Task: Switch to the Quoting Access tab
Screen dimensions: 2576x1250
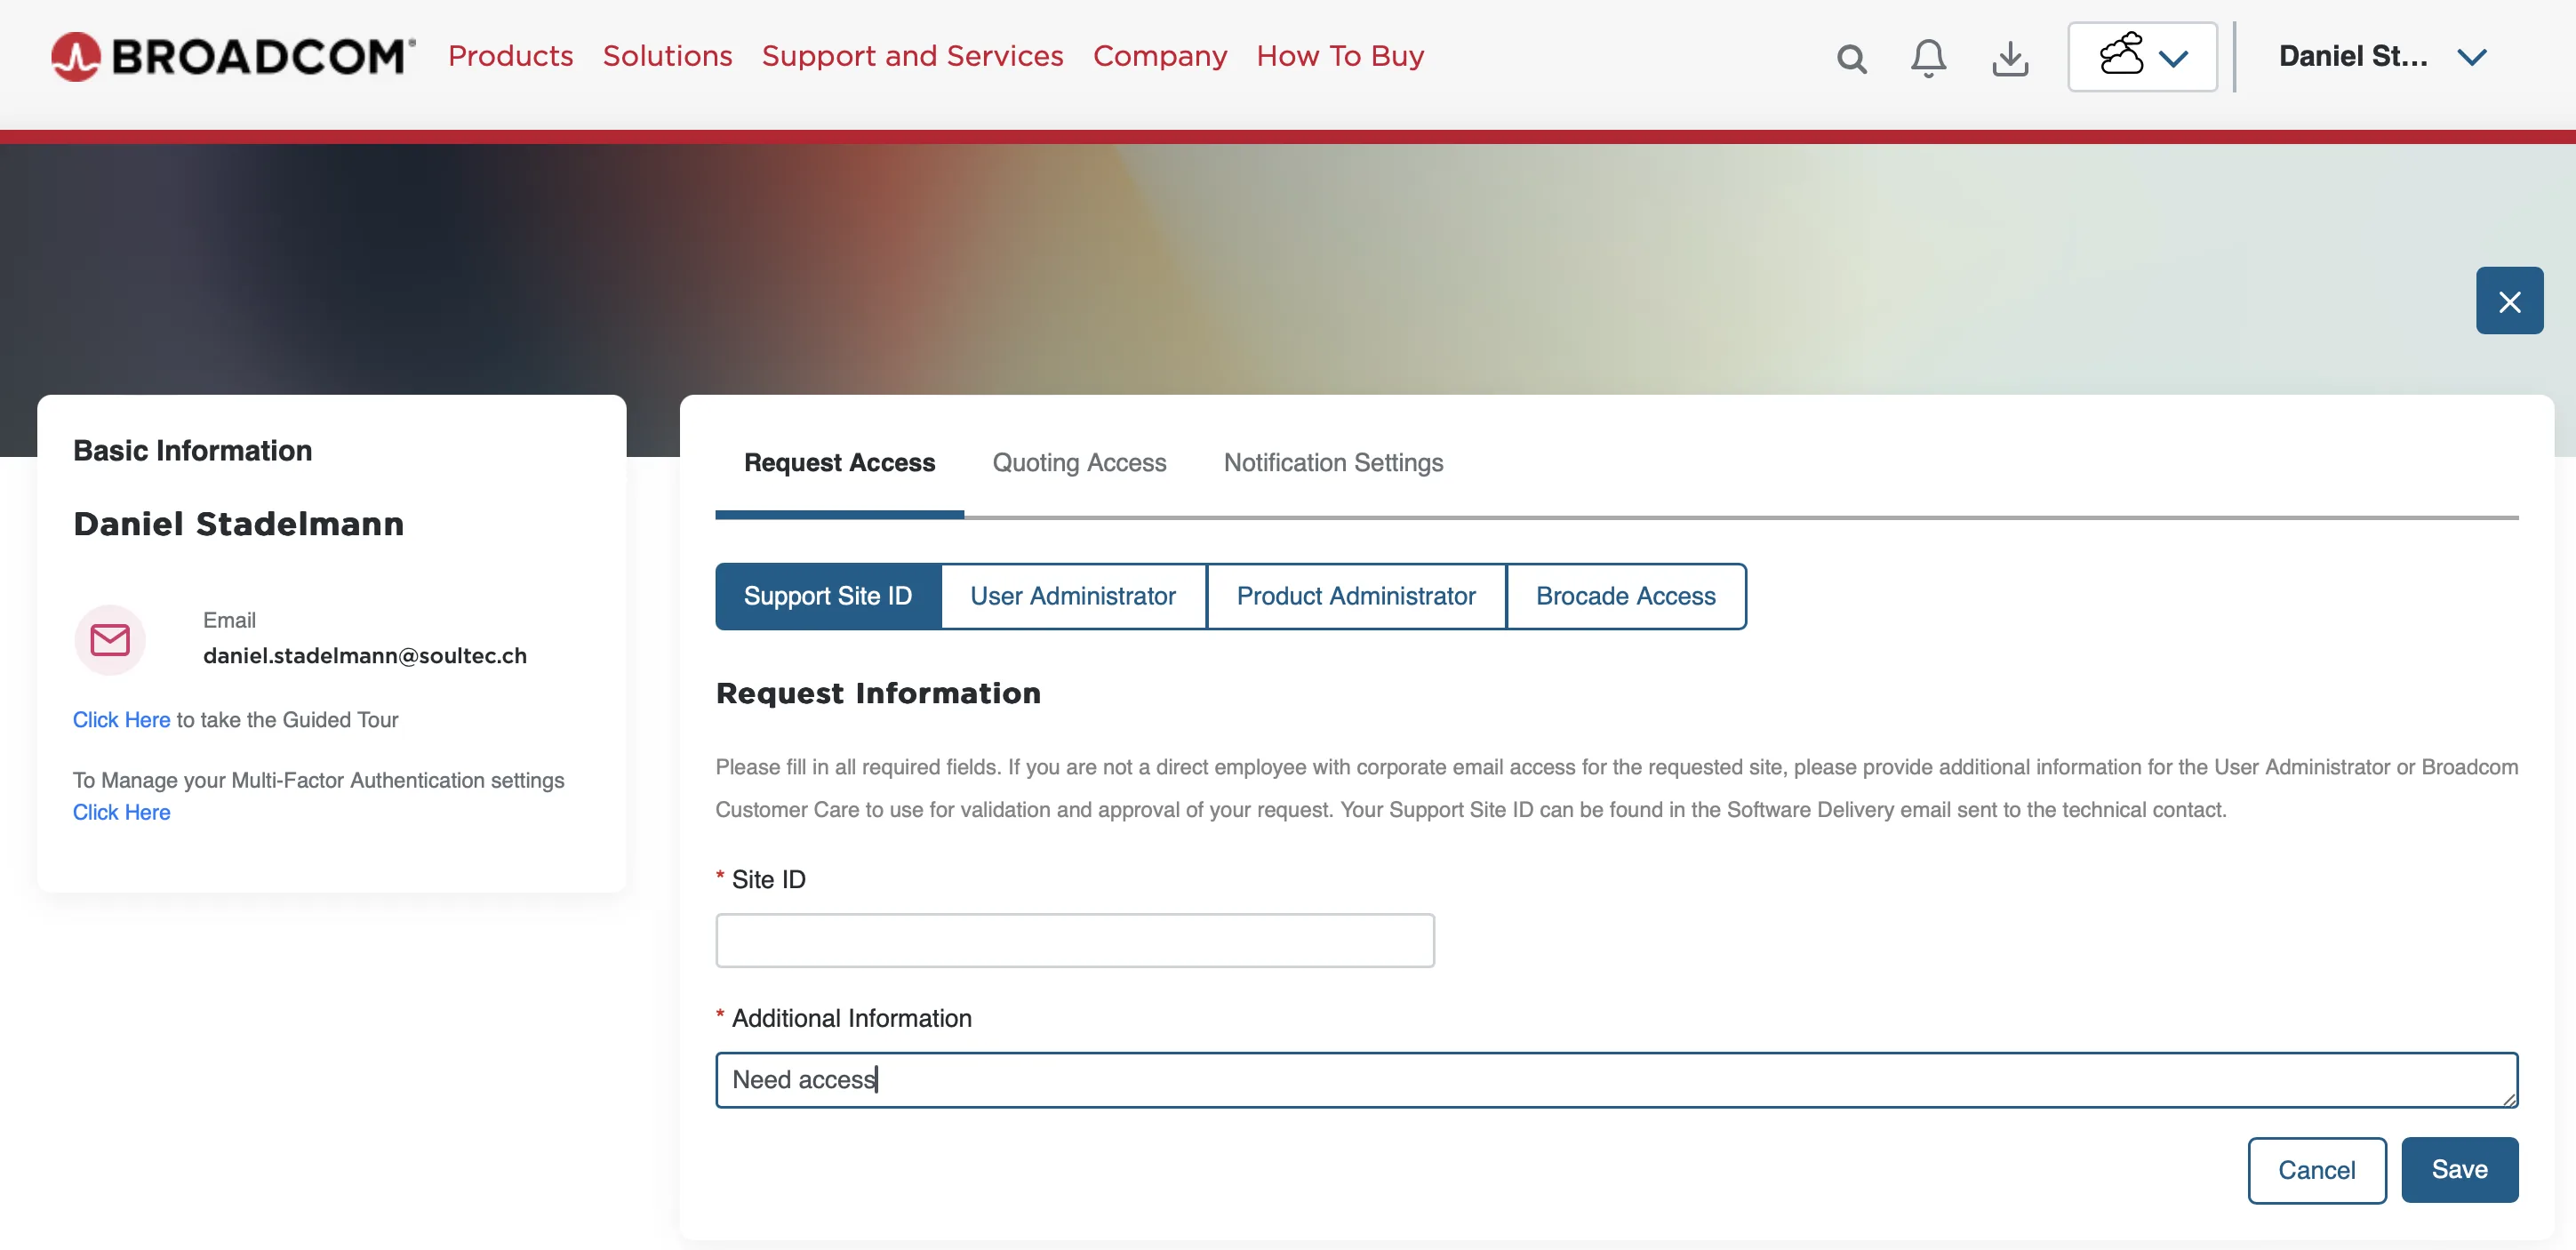Action: click(1079, 463)
